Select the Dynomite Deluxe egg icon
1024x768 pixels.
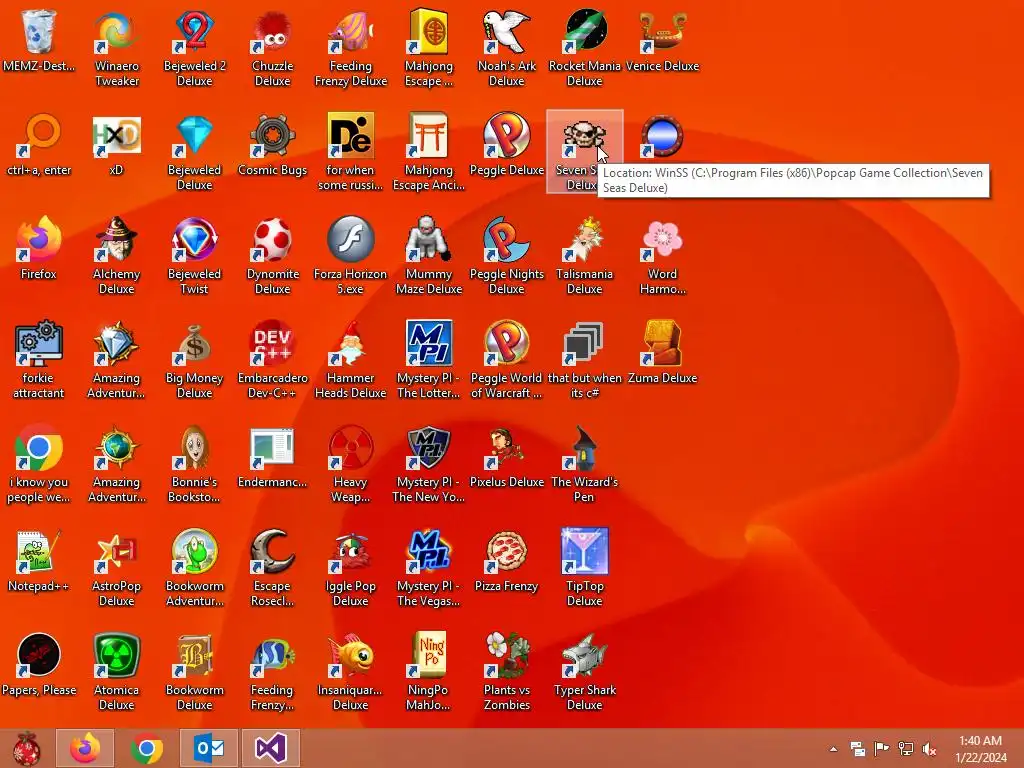[x=272, y=239]
